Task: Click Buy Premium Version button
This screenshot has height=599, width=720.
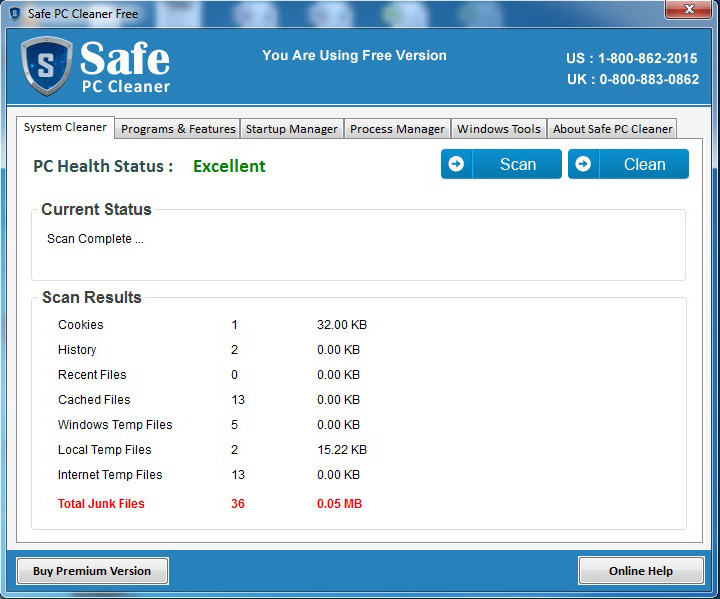Action: (x=92, y=571)
